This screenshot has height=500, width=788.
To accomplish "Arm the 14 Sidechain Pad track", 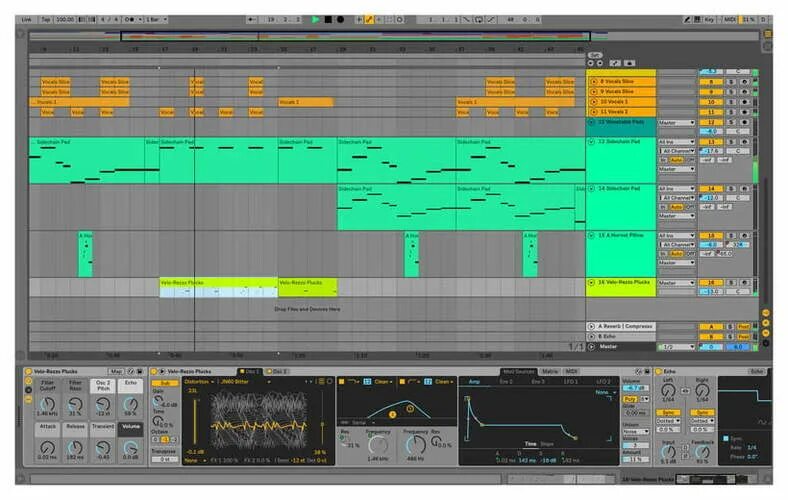I will tap(744, 189).
